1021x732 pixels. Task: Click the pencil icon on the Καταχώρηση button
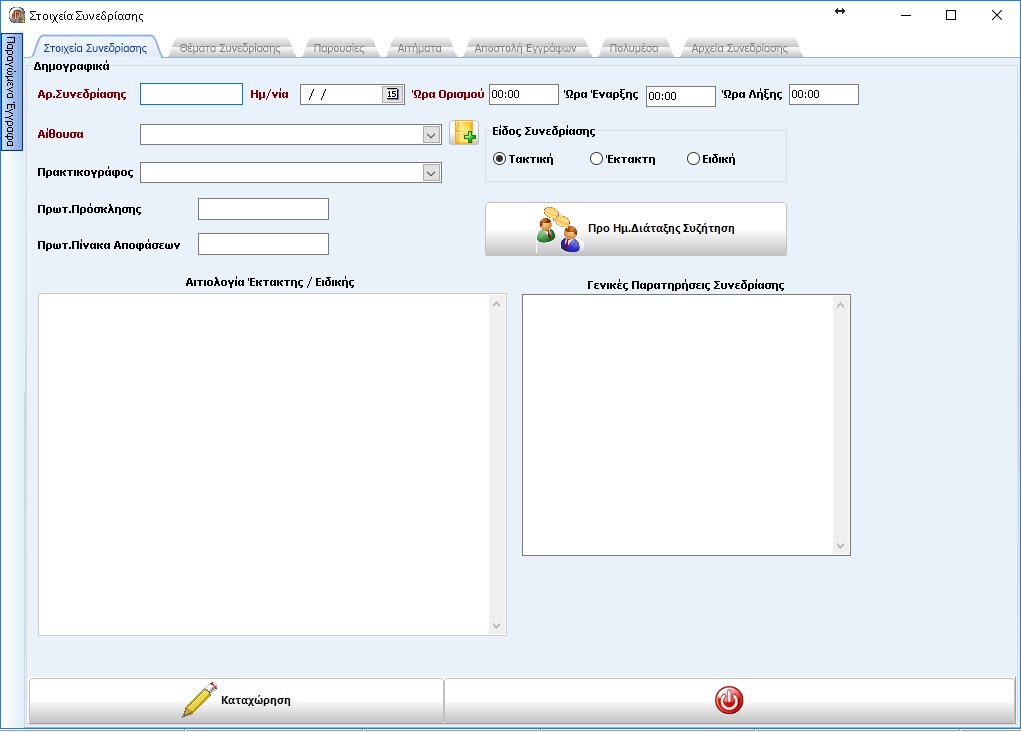(199, 700)
